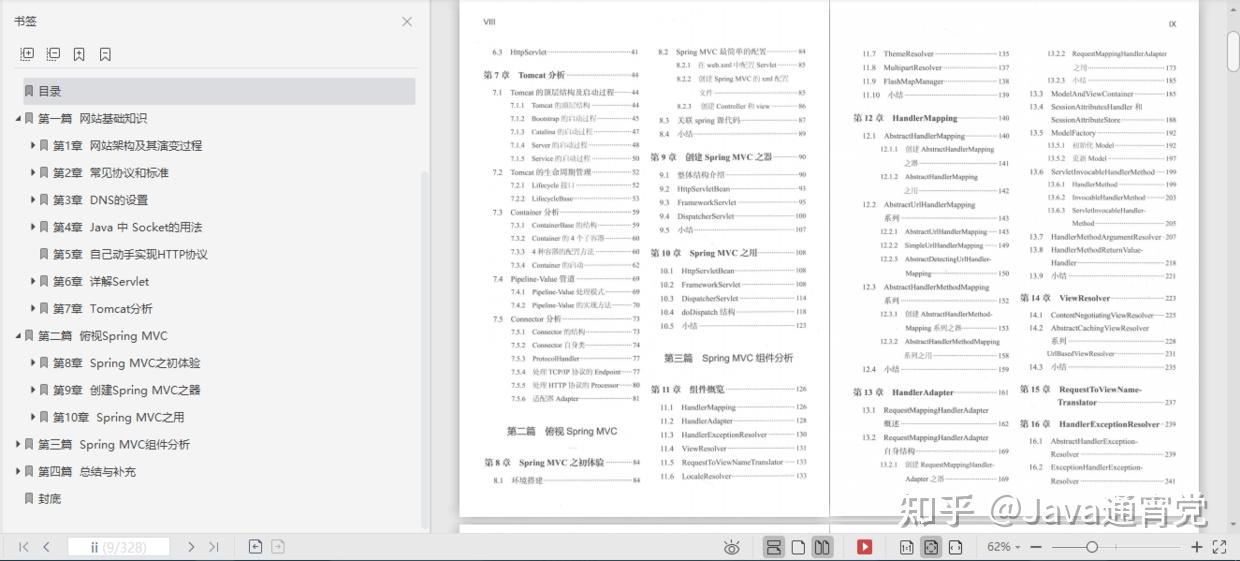The width and height of the screenshot is (1240, 561).
Task: Toggle fit page zoom mode
Action: 931,547
